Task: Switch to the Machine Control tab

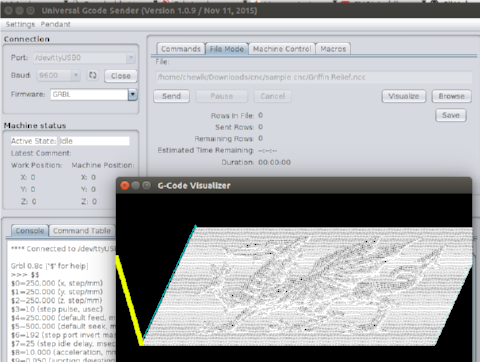Action: [x=282, y=49]
